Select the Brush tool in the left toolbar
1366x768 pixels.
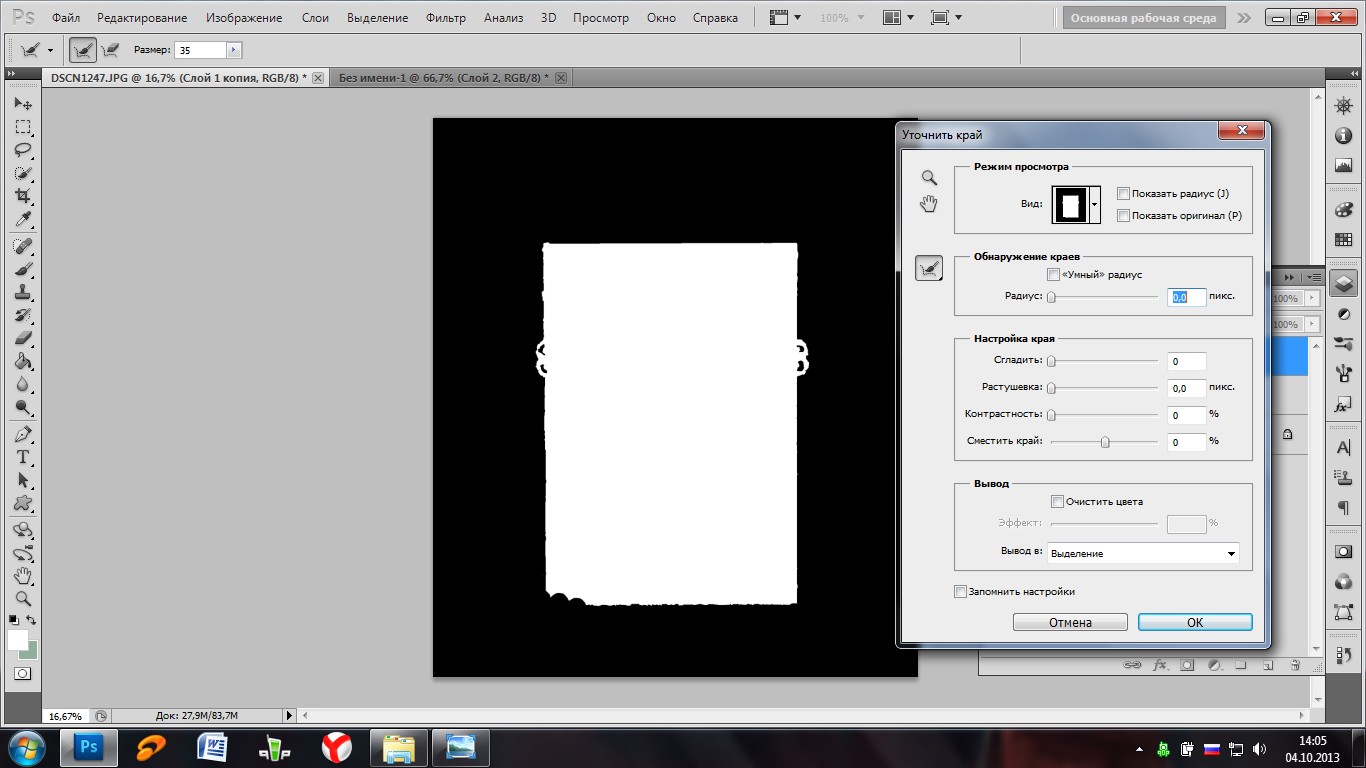[x=23, y=269]
